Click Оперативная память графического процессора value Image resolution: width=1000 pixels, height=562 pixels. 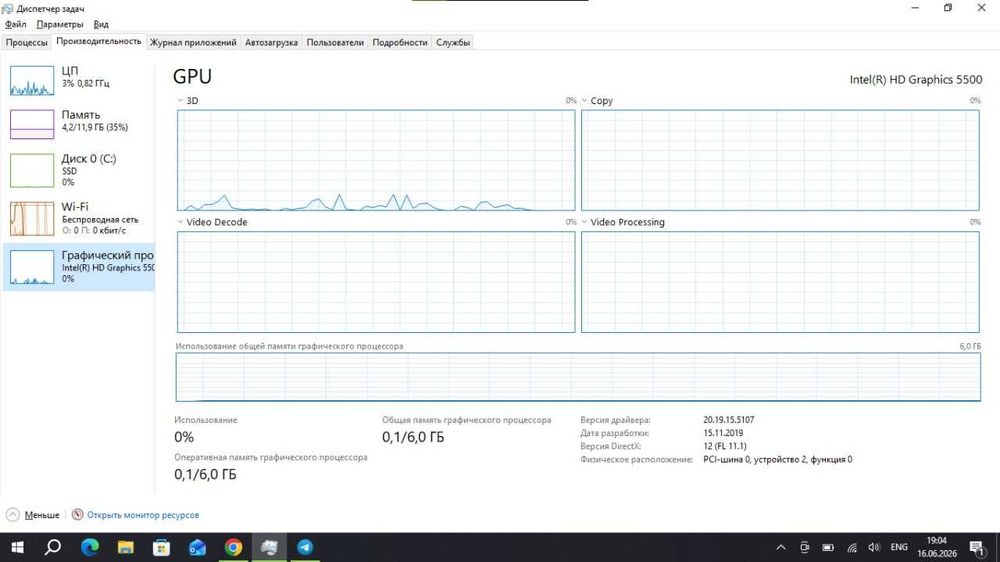pos(205,475)
